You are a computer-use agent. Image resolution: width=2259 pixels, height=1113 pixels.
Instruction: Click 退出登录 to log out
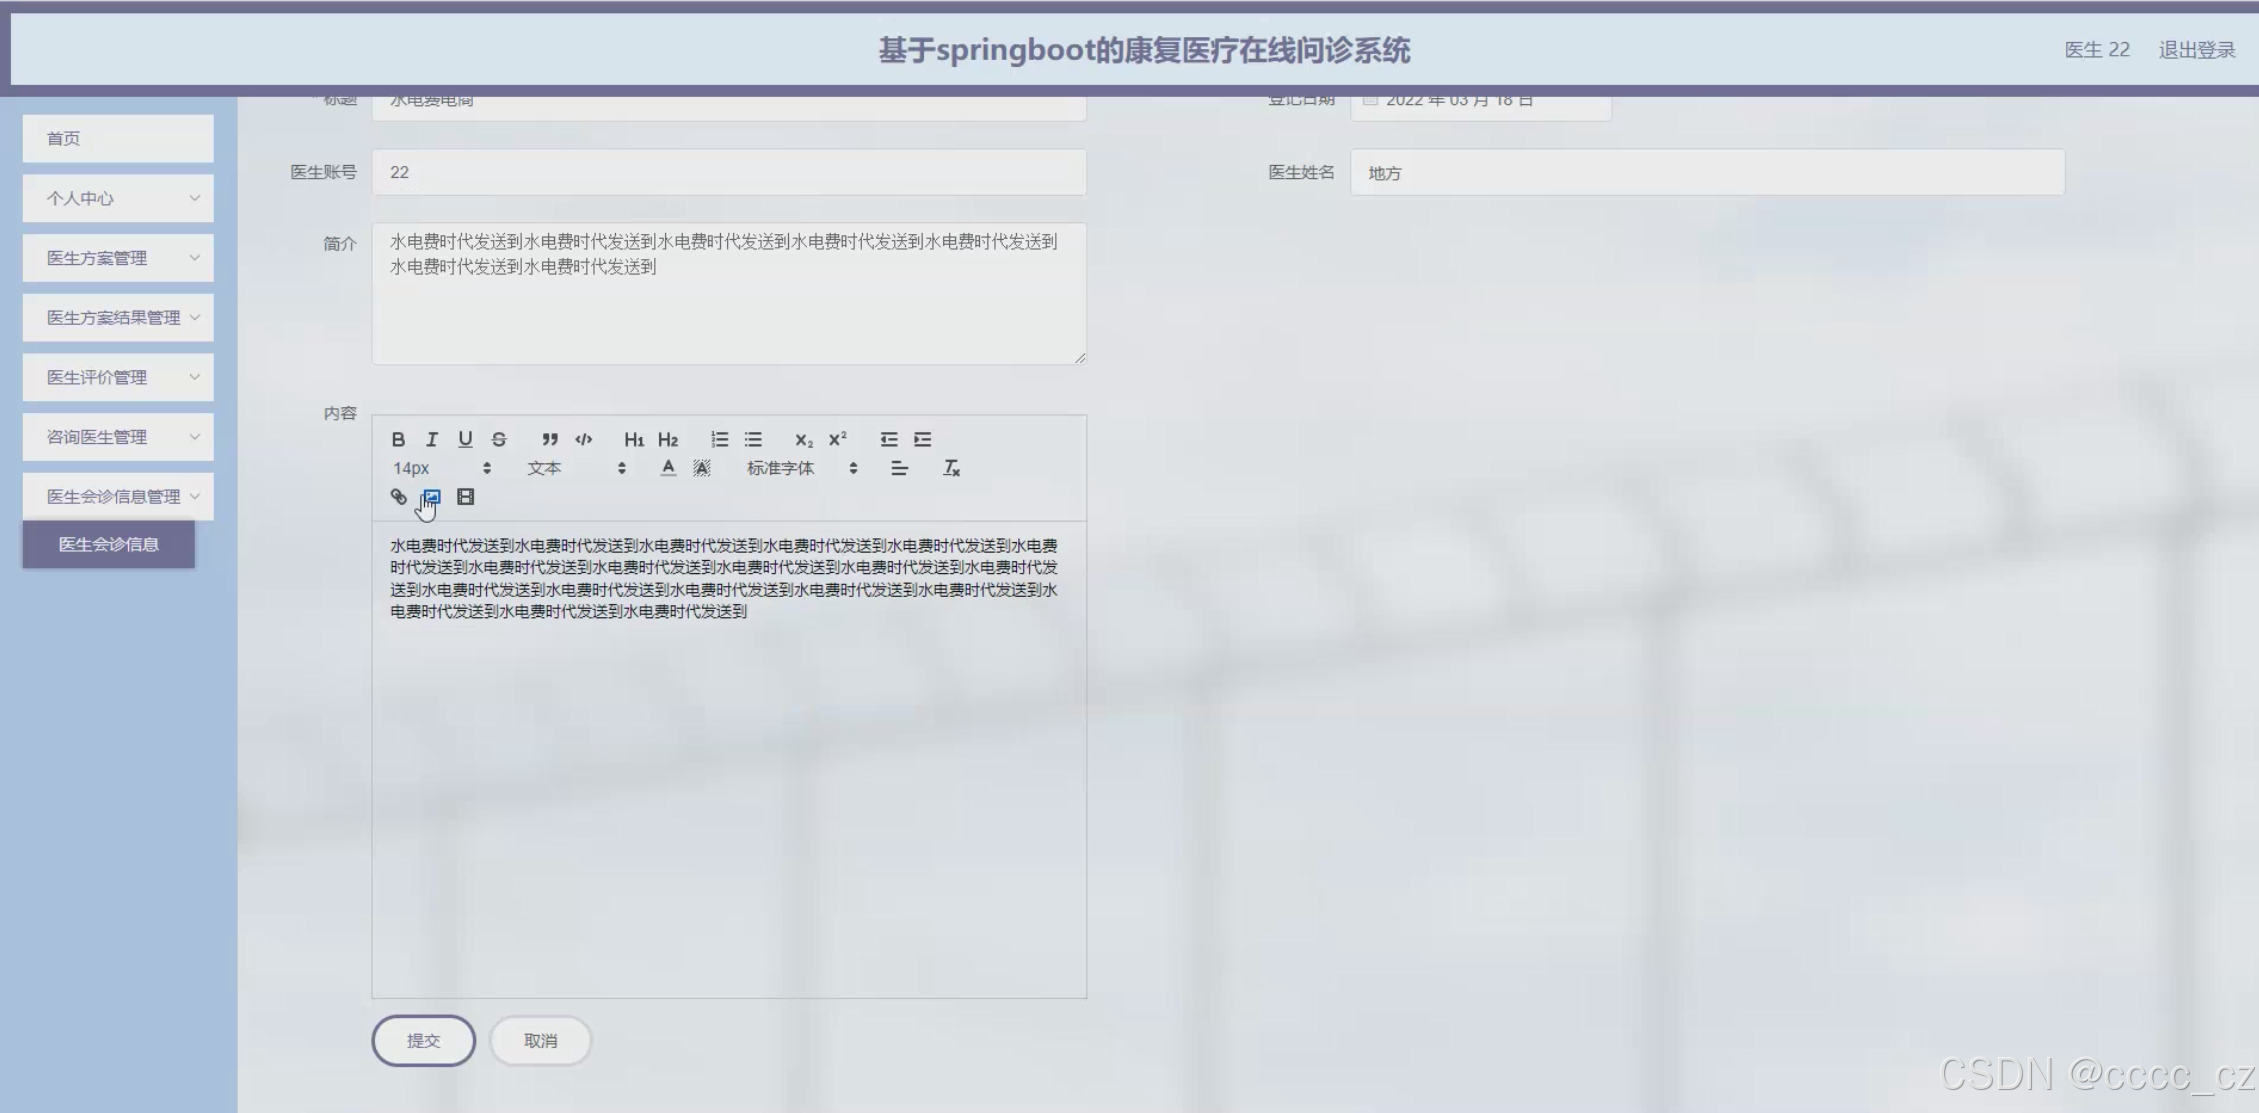(2196, 50)
